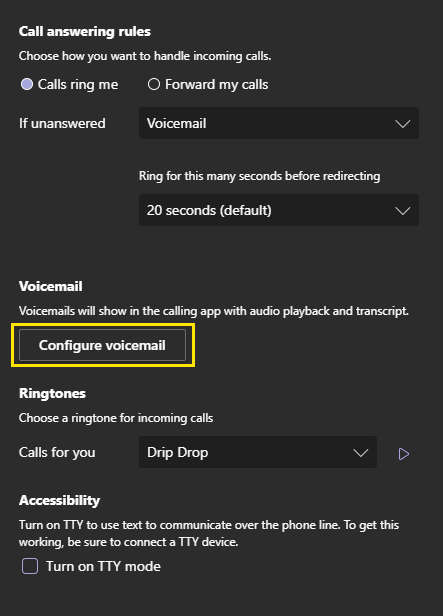
Task: Select the Calls ring me radio button
Action: pos(27,84)
